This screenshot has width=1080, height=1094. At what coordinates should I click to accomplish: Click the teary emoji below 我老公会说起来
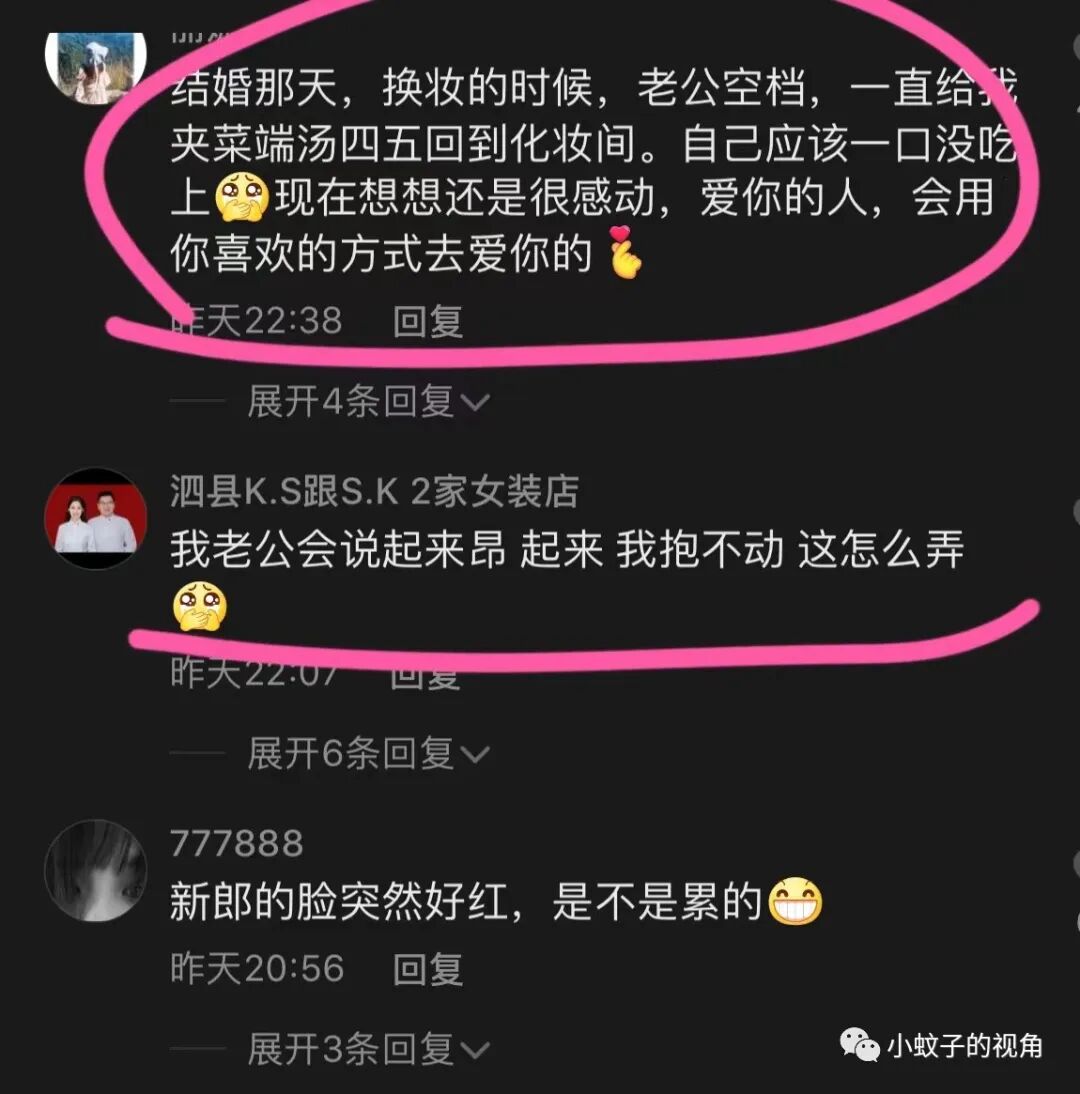coord(200,606)
